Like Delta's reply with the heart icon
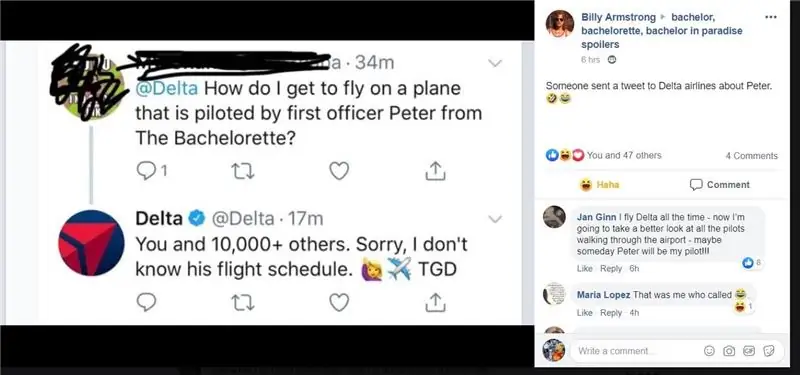The height and width of the screenshot is (375, 800). click(339, 303)
